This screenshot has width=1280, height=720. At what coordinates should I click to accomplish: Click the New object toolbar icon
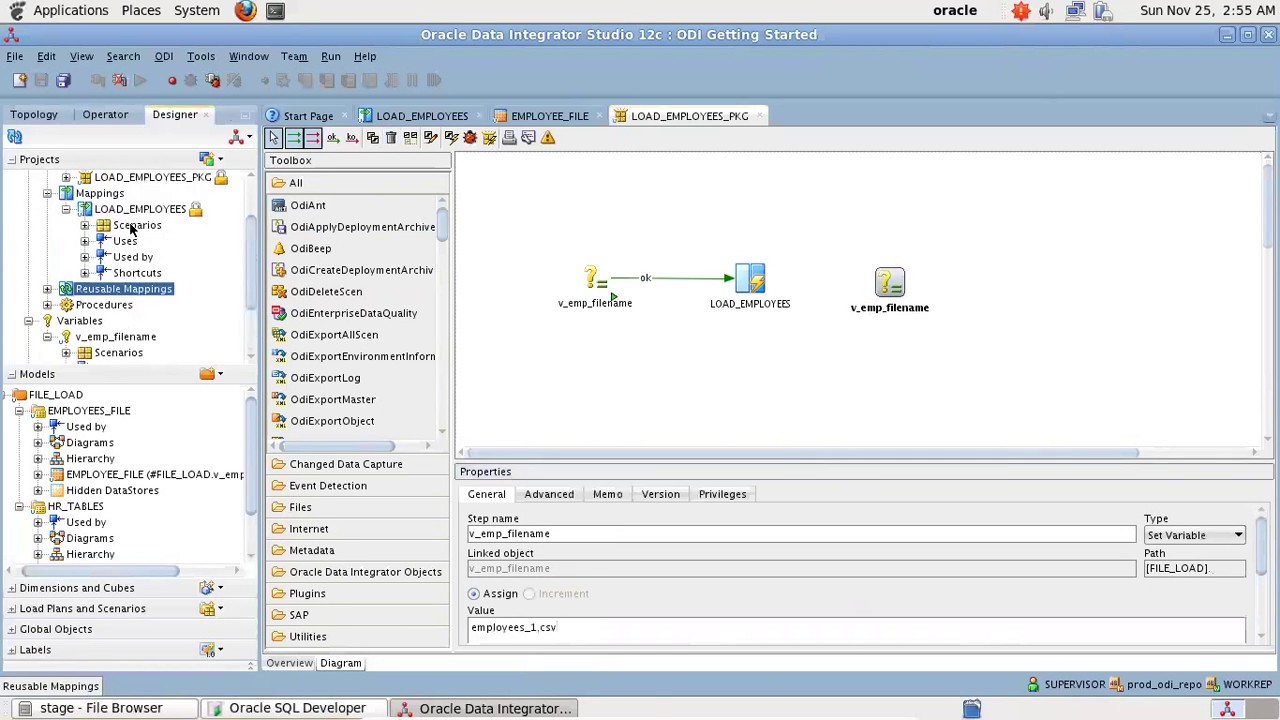[19, 80]
